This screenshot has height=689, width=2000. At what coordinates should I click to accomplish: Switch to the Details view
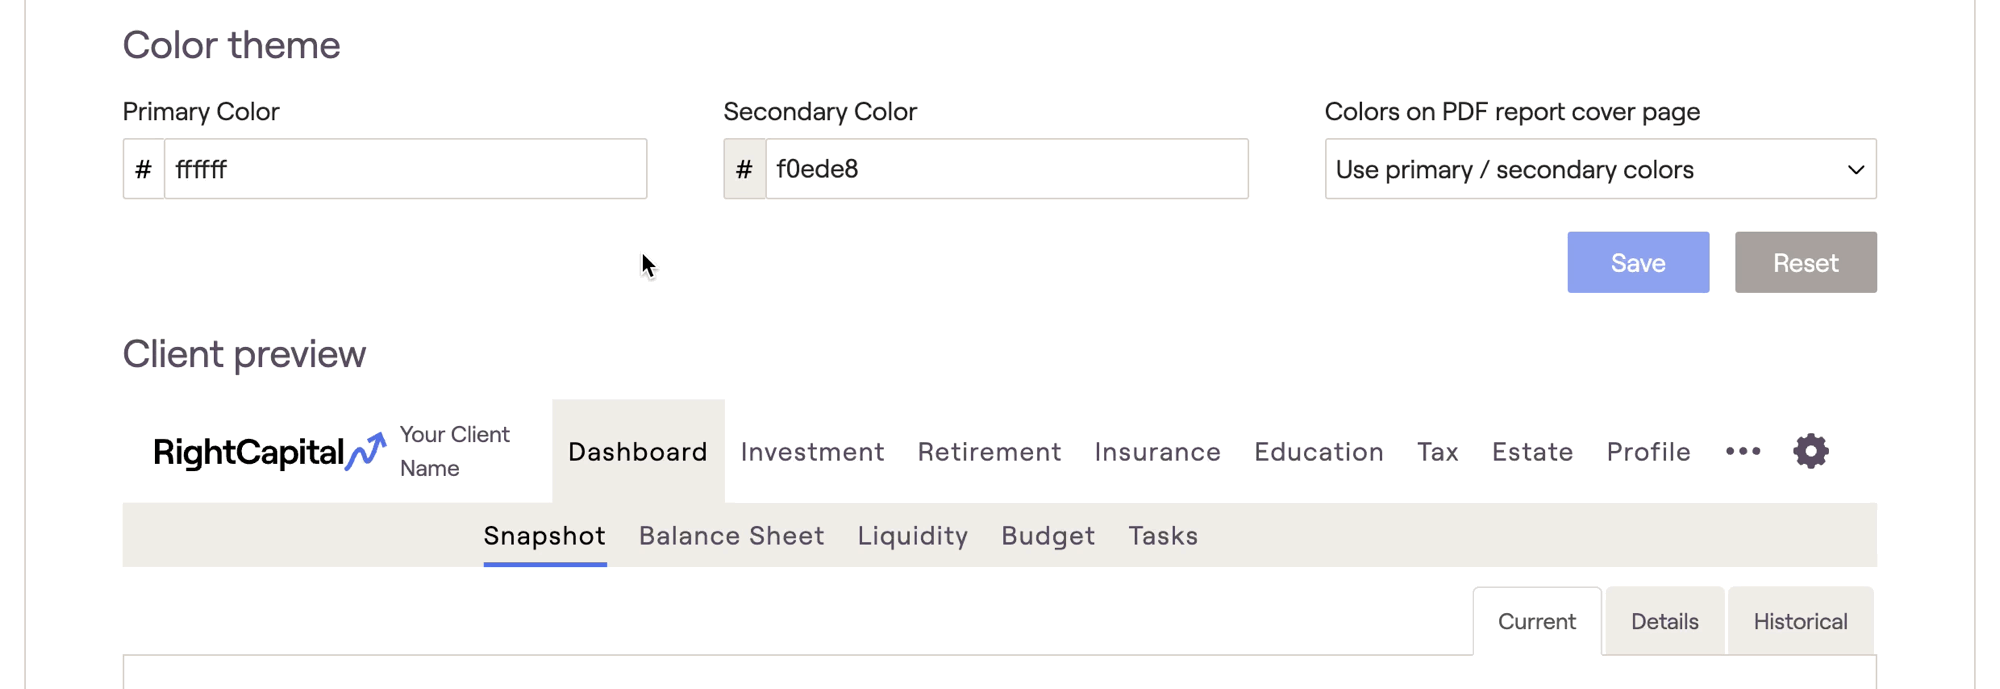click(x=1664, y=622)
